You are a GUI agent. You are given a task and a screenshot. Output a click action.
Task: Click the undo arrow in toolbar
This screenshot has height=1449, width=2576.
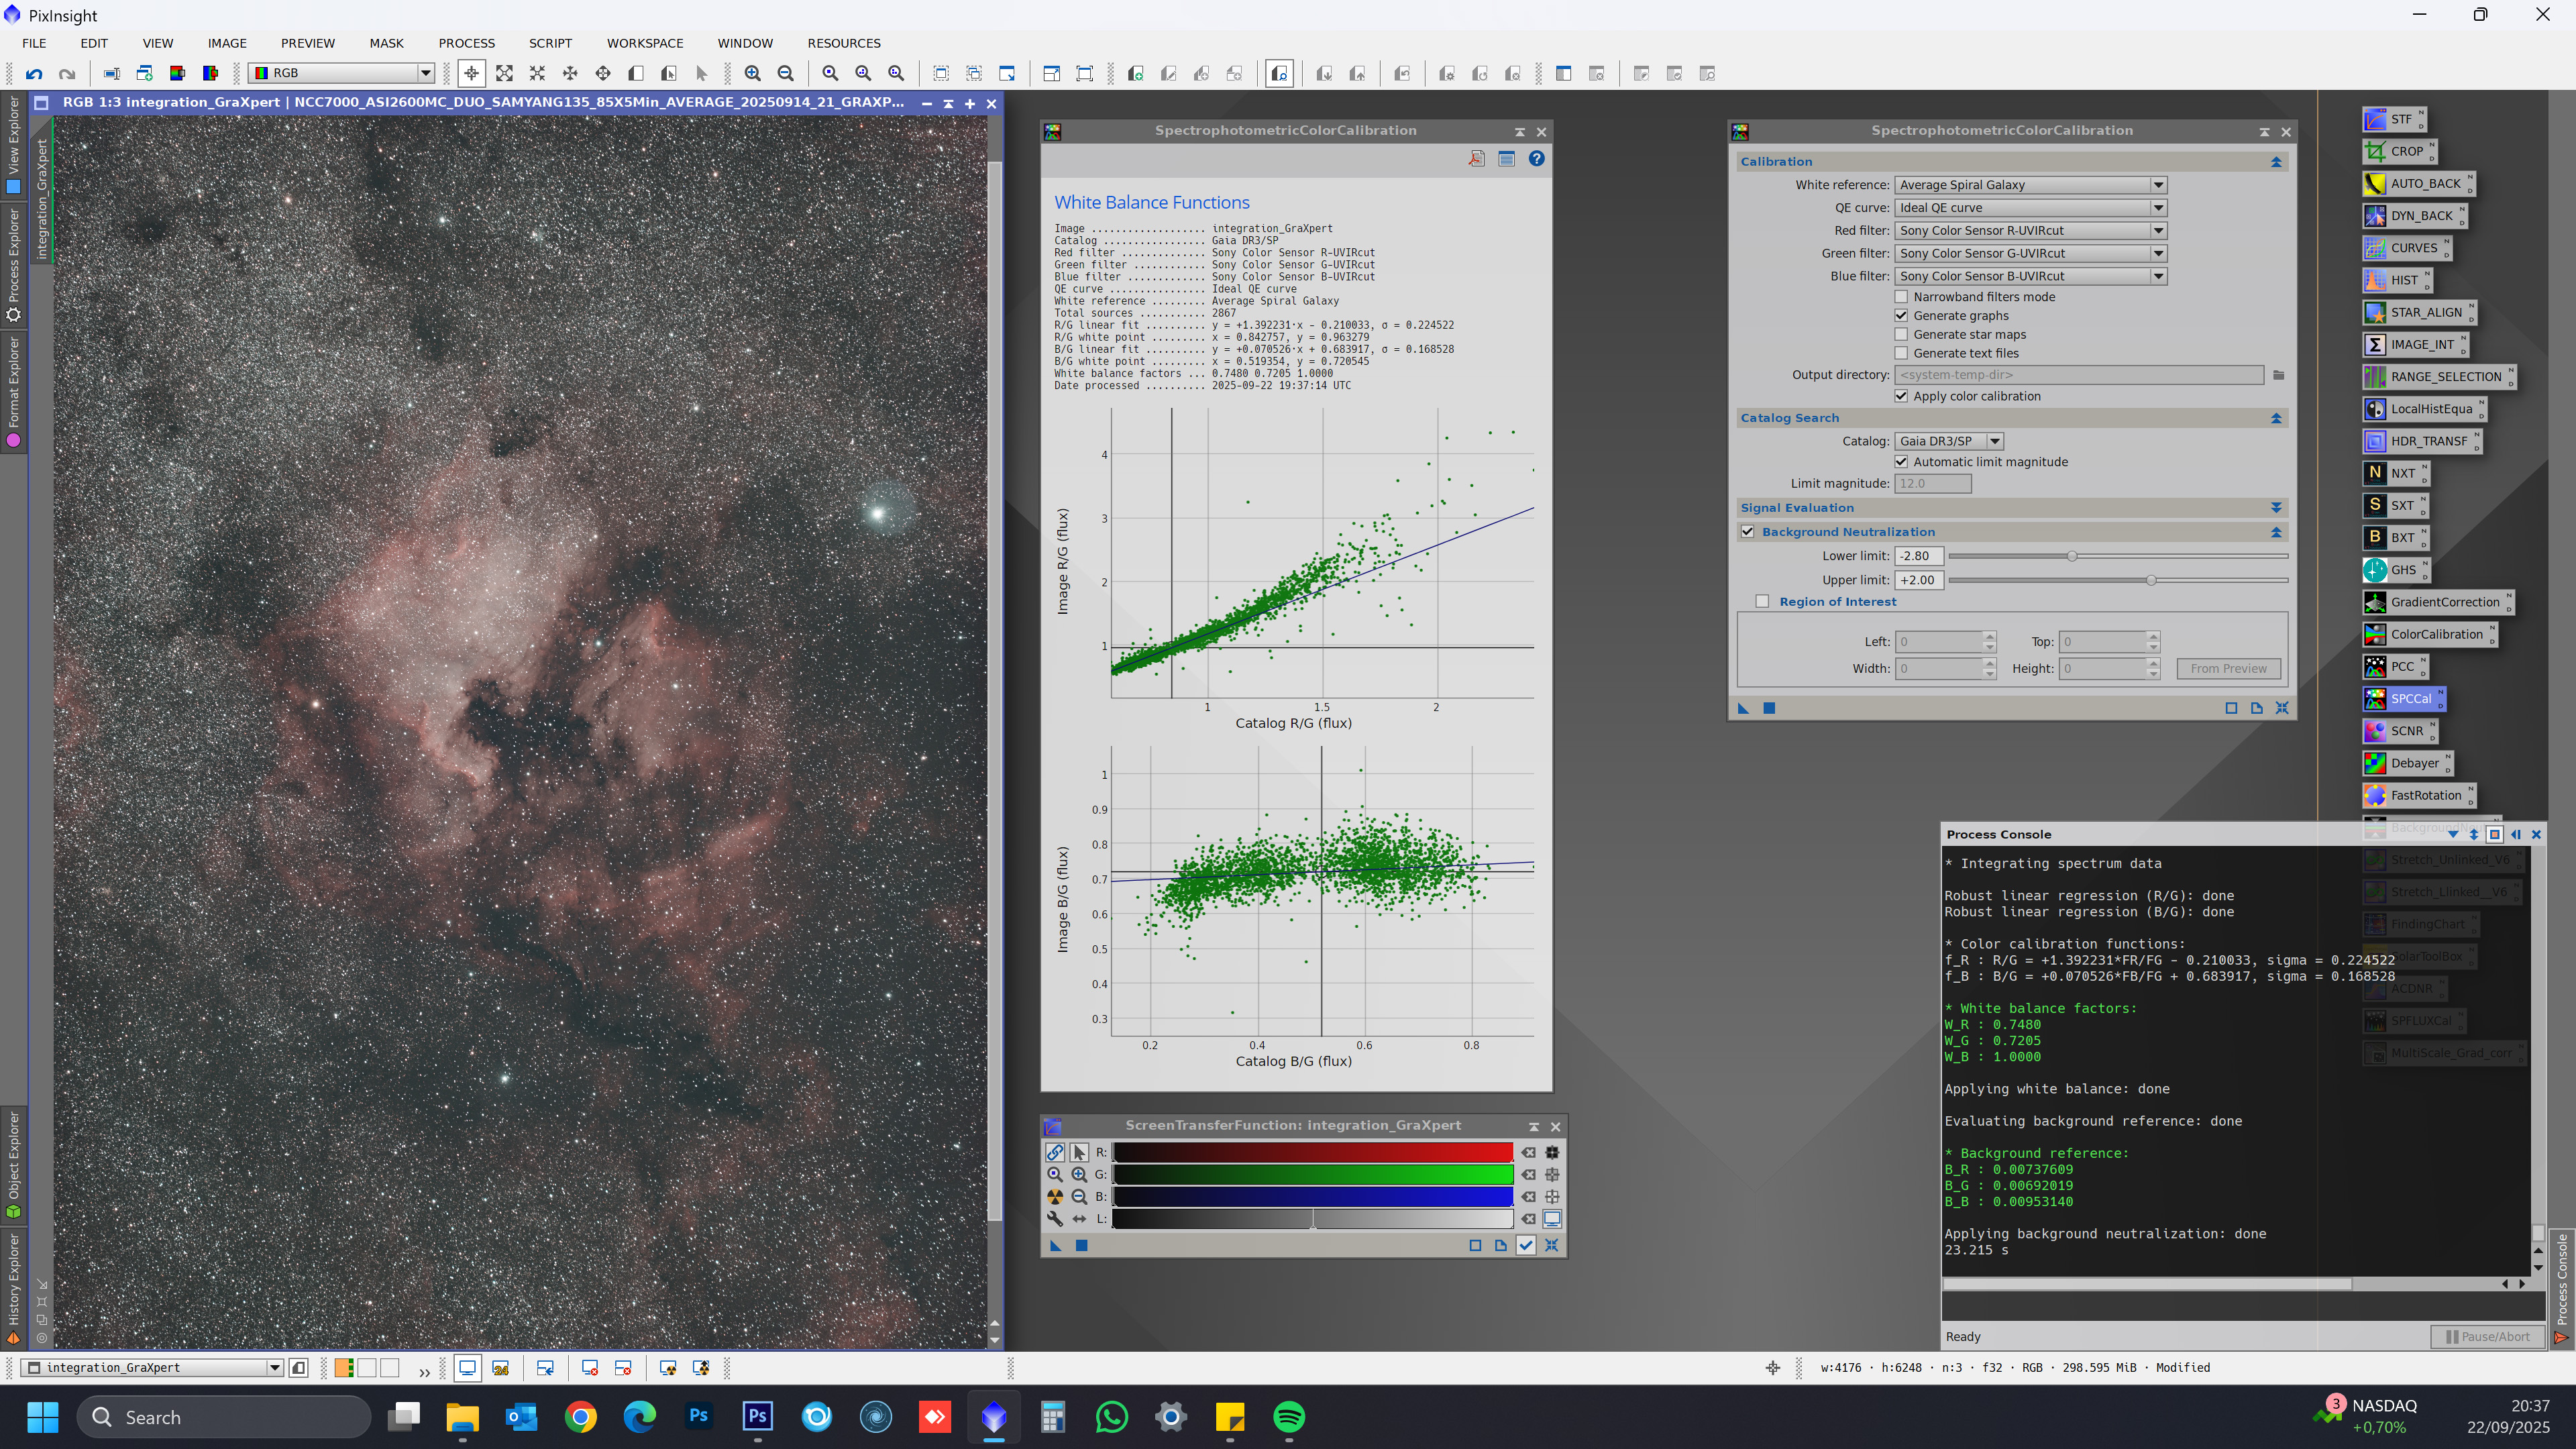[x=34, y=73]
